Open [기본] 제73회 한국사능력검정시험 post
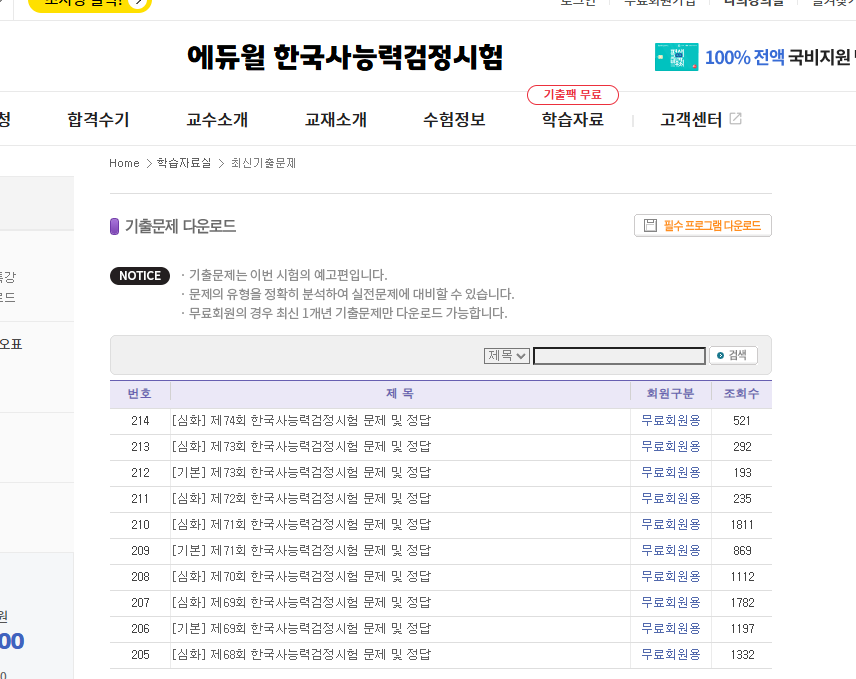856x679 pixels. tap(301, 473)
